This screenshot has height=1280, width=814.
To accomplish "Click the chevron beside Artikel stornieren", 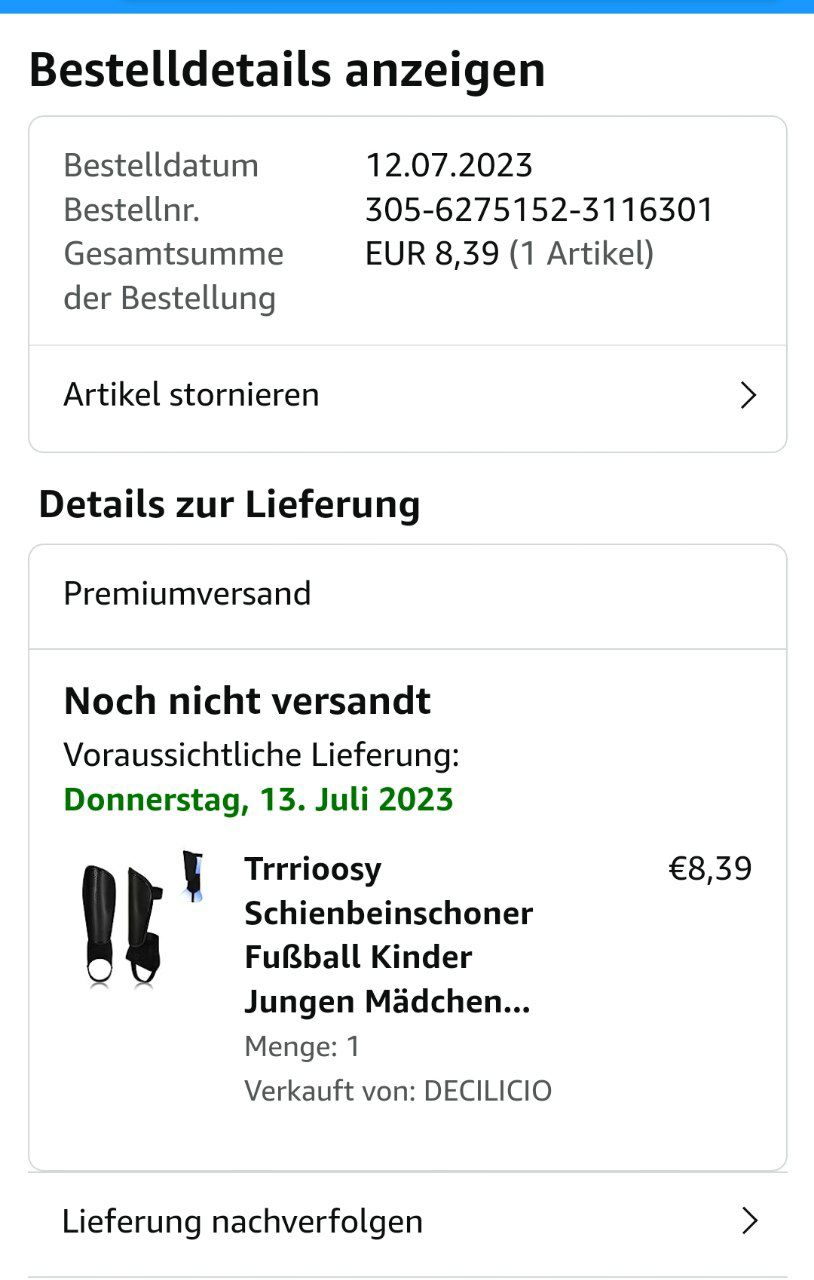I will point(747,396).
